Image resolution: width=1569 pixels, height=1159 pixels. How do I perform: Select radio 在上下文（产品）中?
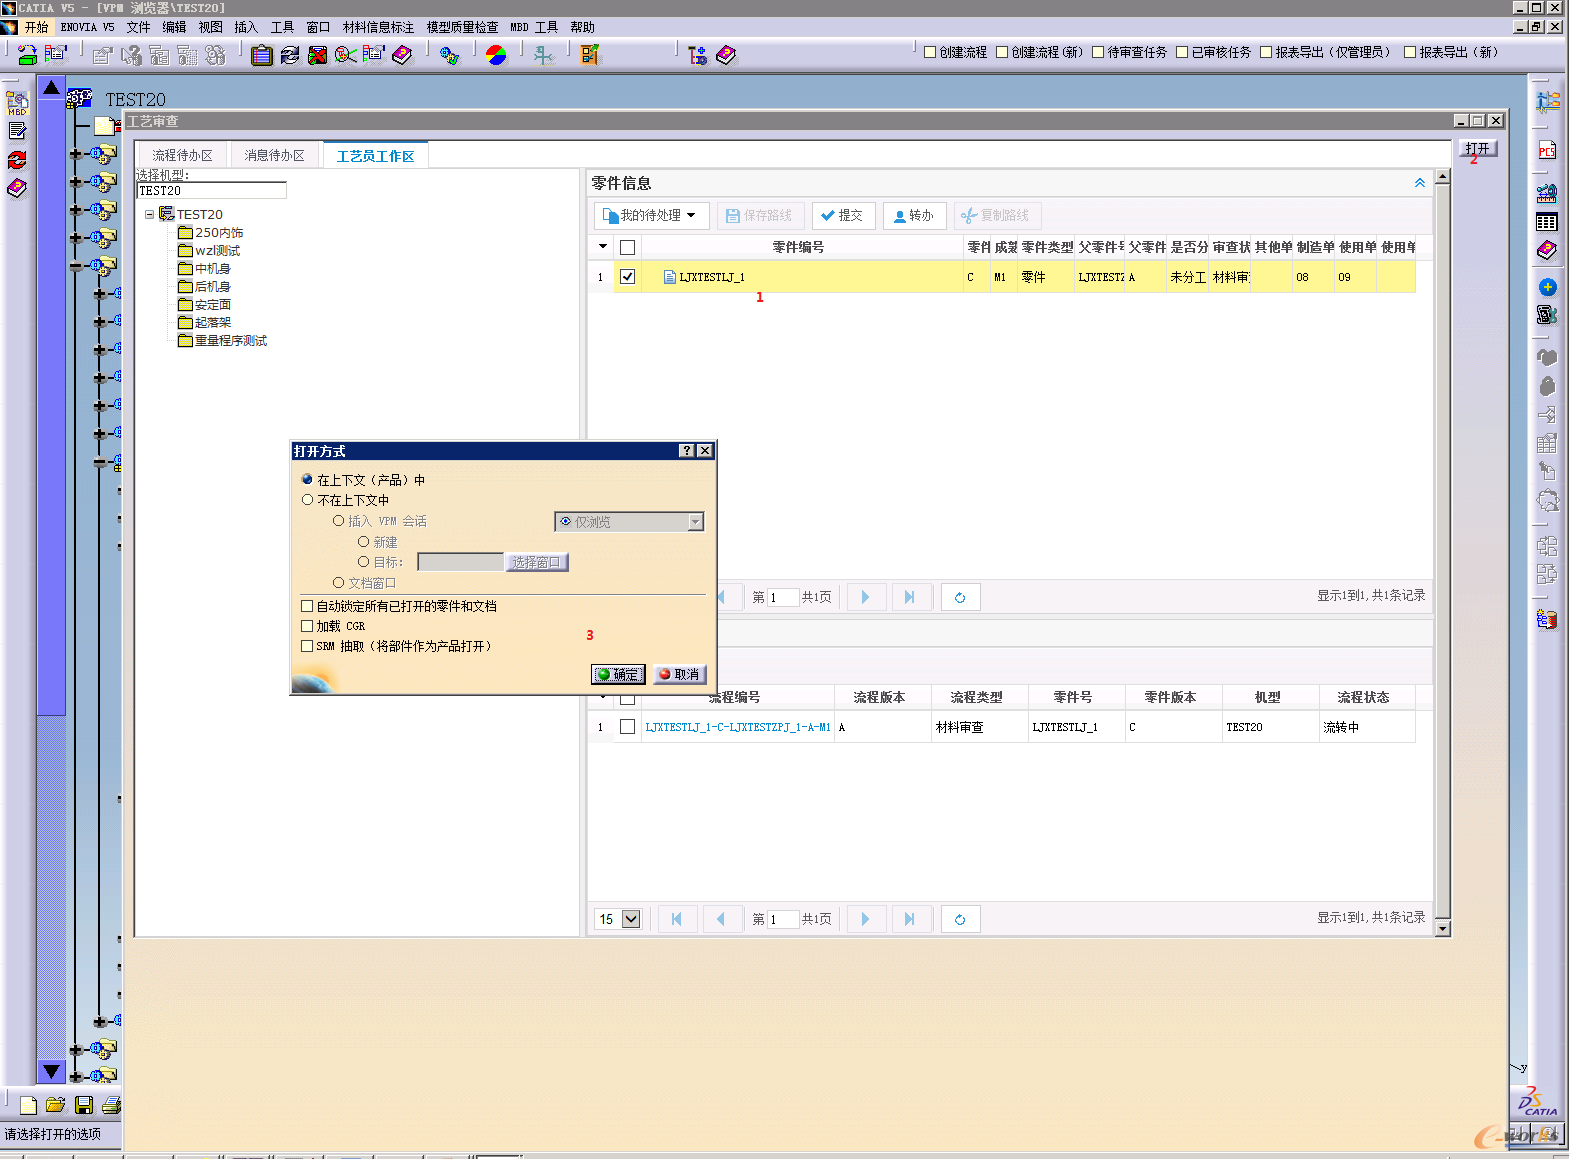coord(308,479)
